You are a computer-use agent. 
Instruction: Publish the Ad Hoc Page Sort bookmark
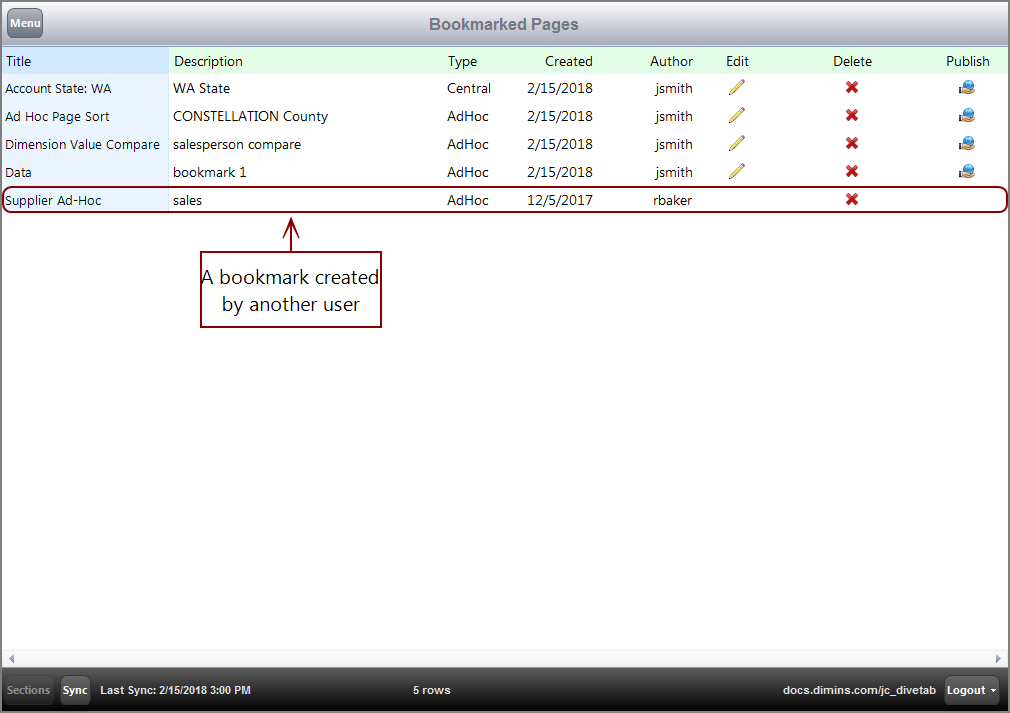967,116
